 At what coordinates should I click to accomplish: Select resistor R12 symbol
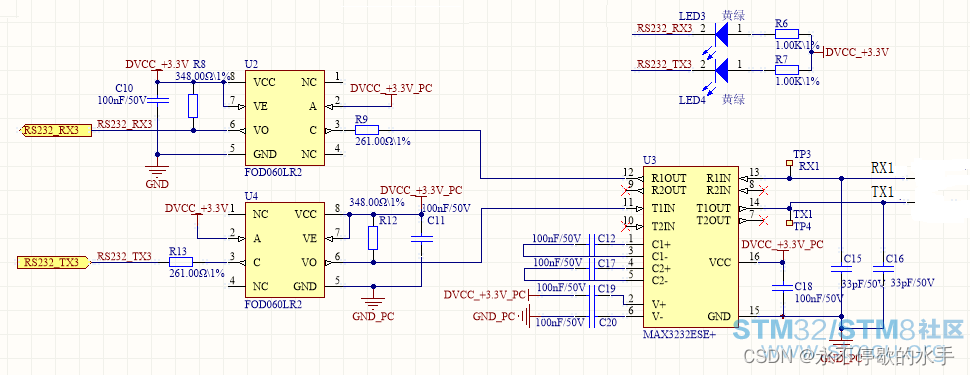click(x=372, y=238)
